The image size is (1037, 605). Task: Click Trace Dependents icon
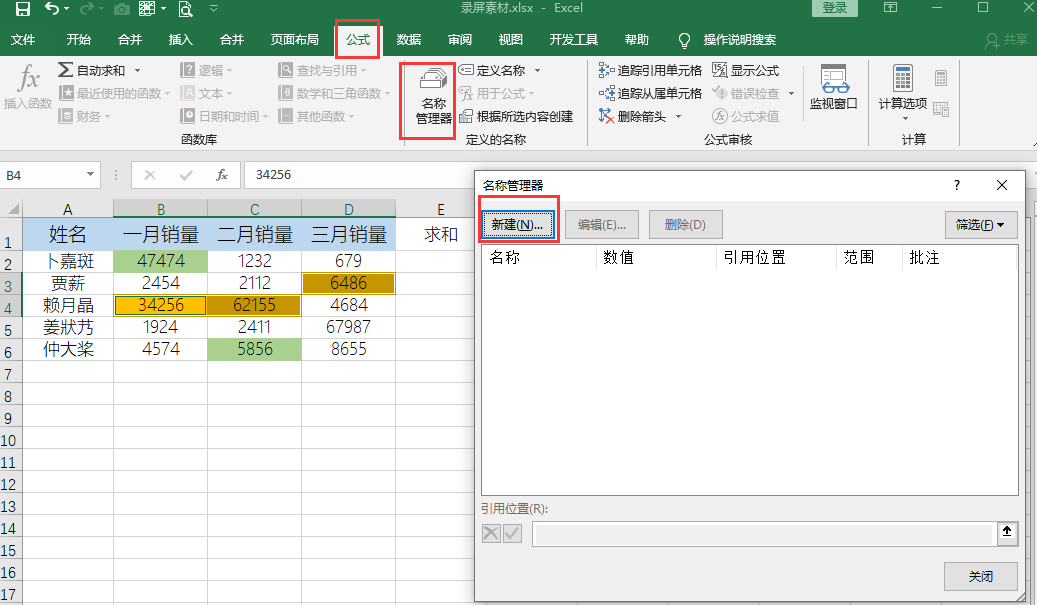pos(606,93)
